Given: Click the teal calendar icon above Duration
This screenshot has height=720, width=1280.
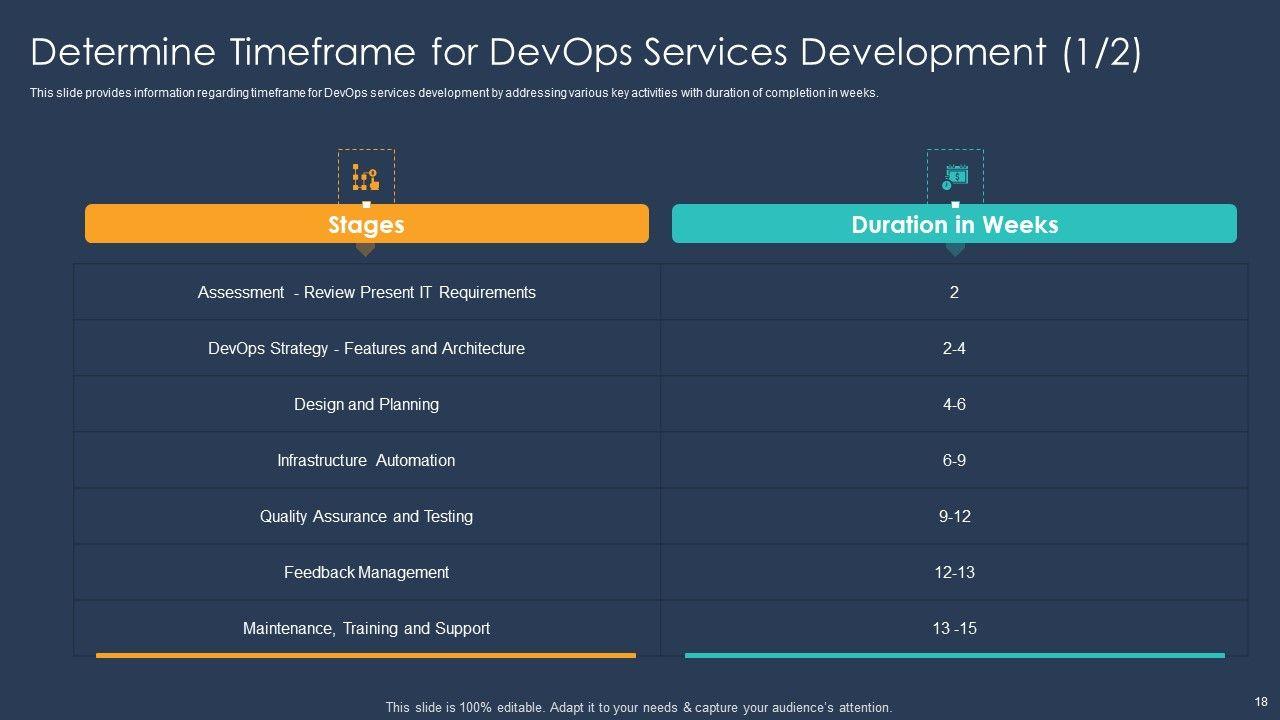Looking at the screenshot, I should 955,177.
